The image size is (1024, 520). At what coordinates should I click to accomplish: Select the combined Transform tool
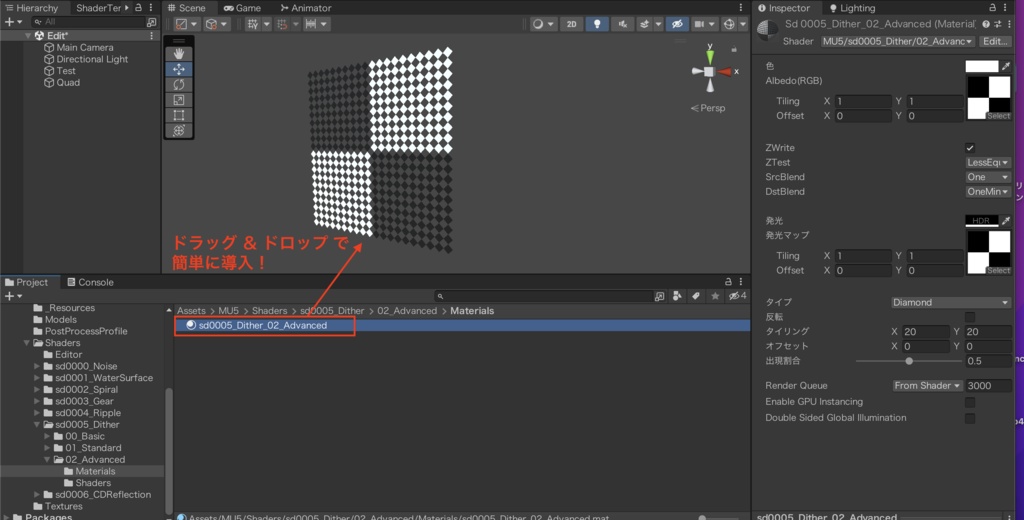[178, 131]
